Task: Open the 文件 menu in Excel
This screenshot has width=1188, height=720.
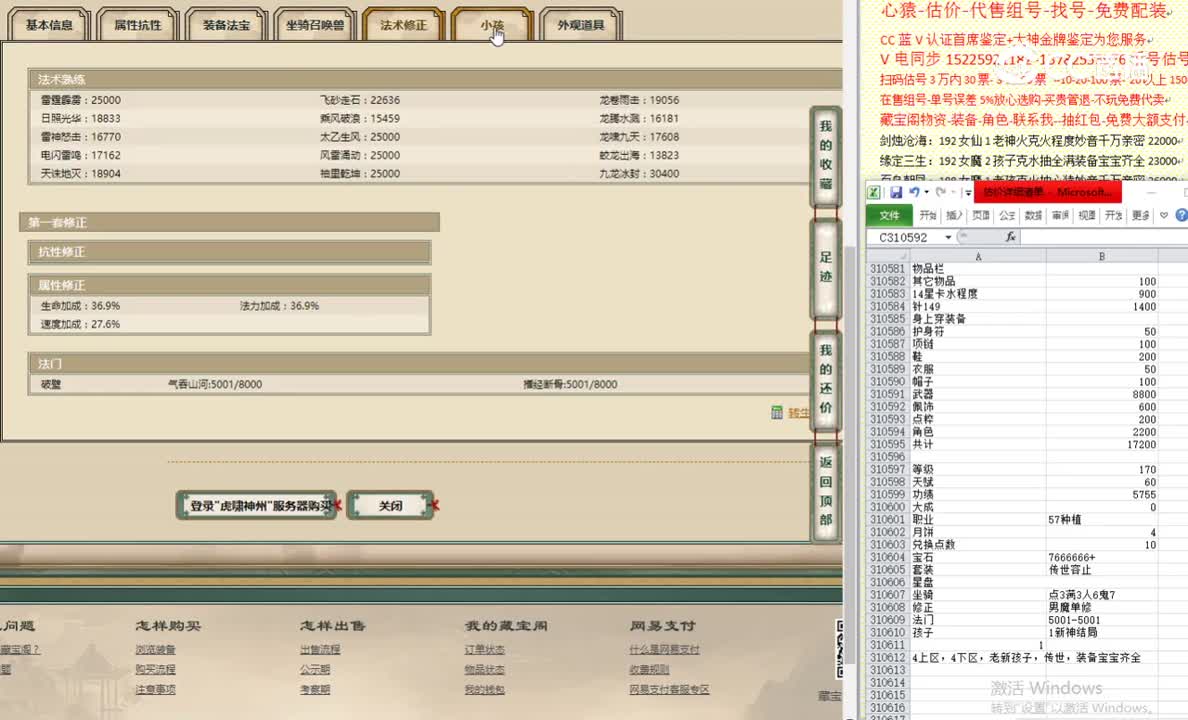Action: click(x=892, y=215)
